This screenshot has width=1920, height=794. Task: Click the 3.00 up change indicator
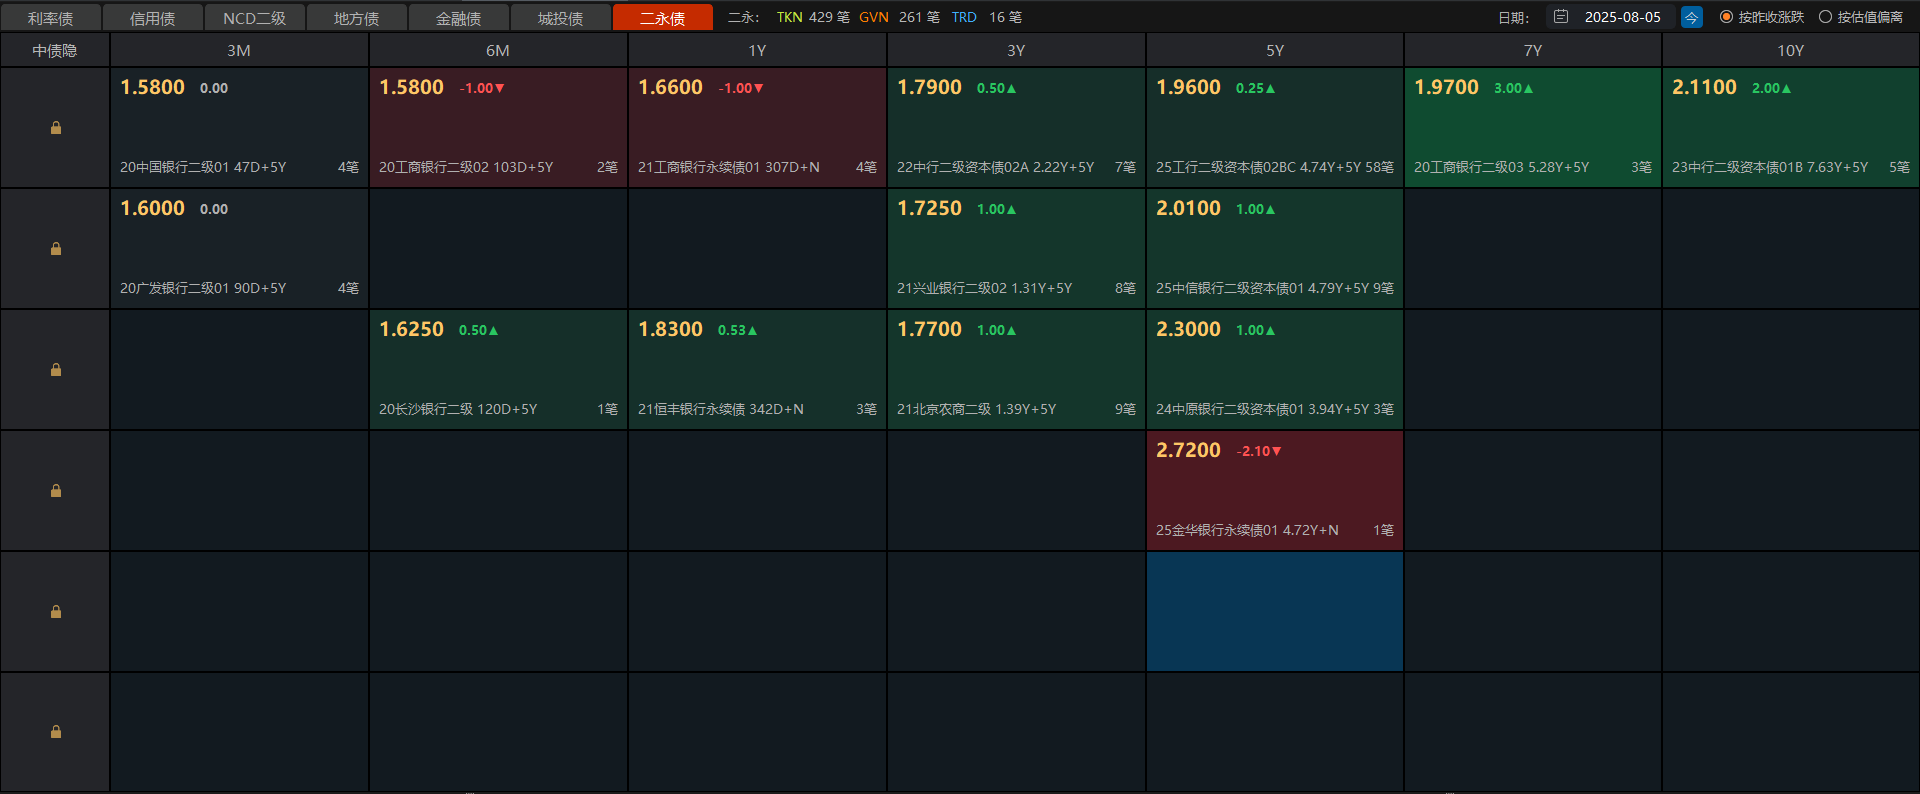click(1513, 89)
